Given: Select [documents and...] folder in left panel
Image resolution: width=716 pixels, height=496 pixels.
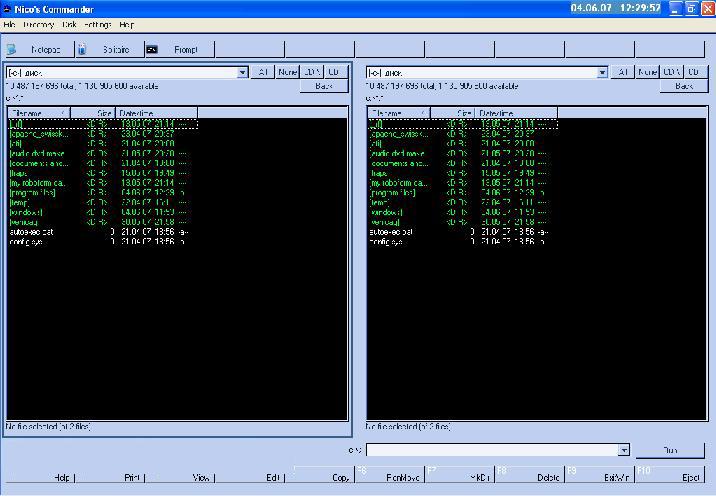Looking at the screenshot, I should tap(39, 163).
